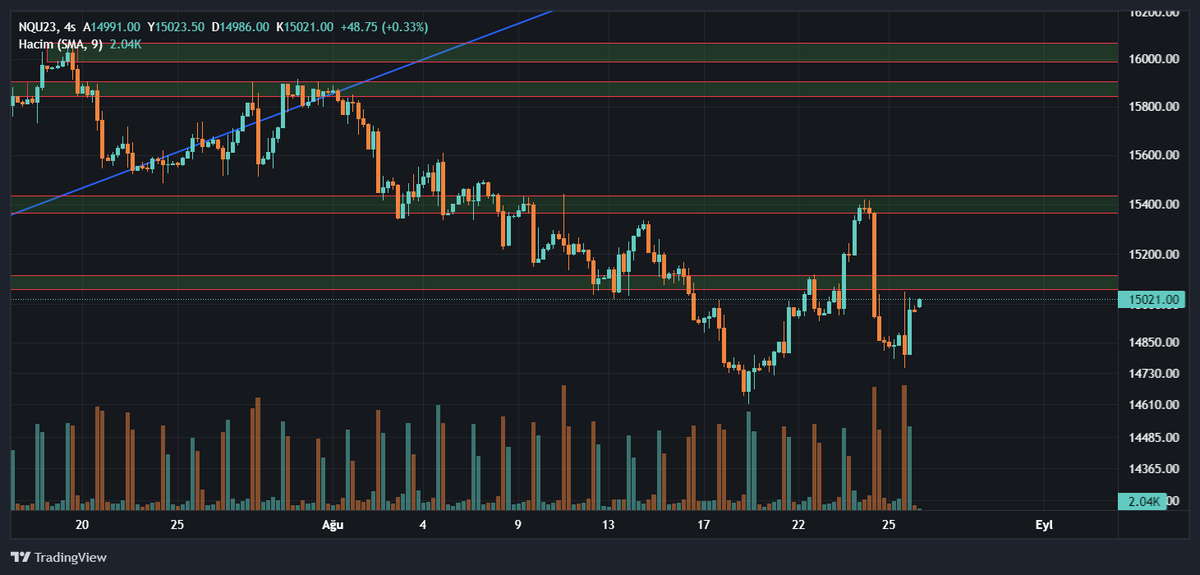The height and width of the screenshot is (575, 1200).
Task: Click the 4 date label on time axis
Action: [x=423, y=525]
